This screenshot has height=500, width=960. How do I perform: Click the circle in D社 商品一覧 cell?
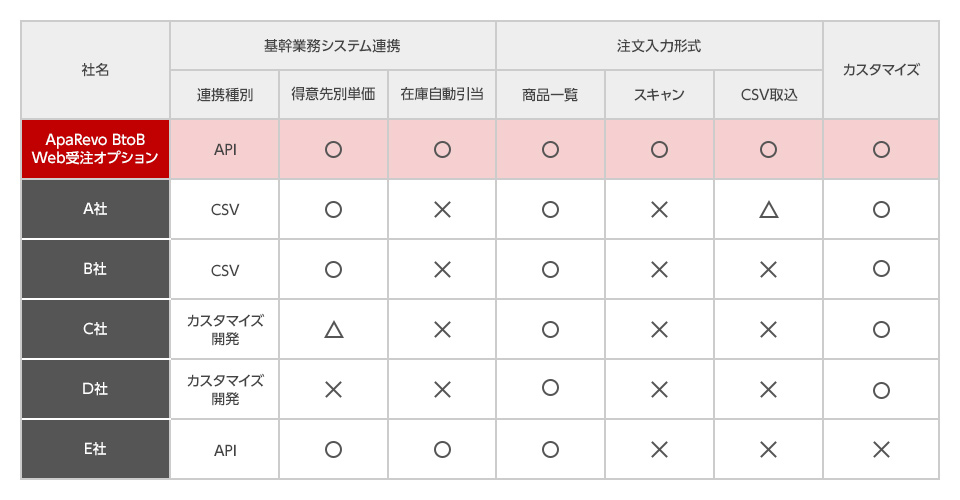pos(550,388)
